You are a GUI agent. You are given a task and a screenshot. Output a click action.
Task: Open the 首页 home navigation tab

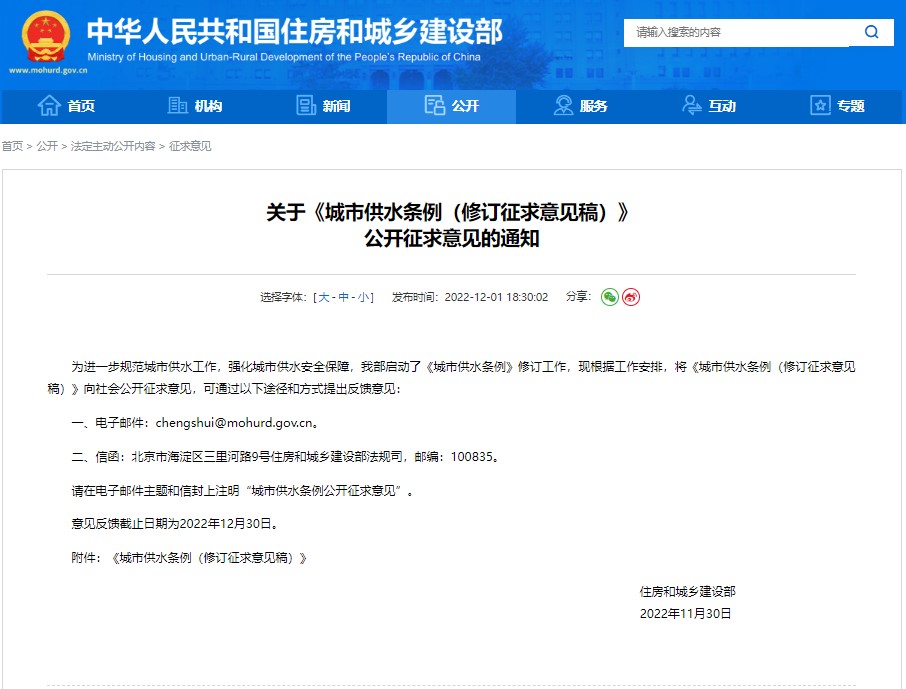coord(66,106)
